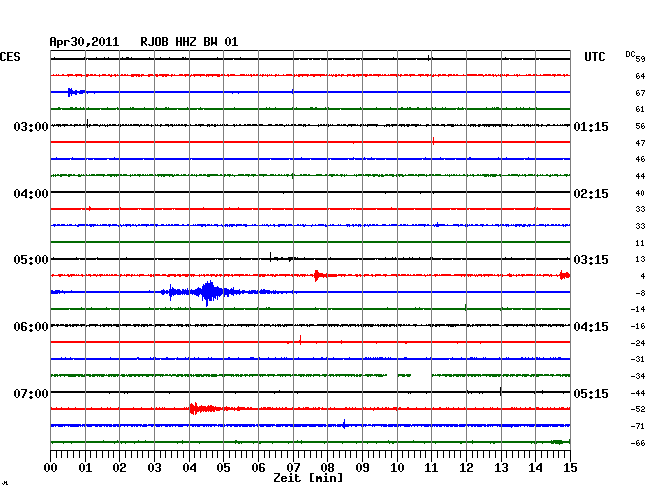Click the DC value 61

tap(640, 109)
